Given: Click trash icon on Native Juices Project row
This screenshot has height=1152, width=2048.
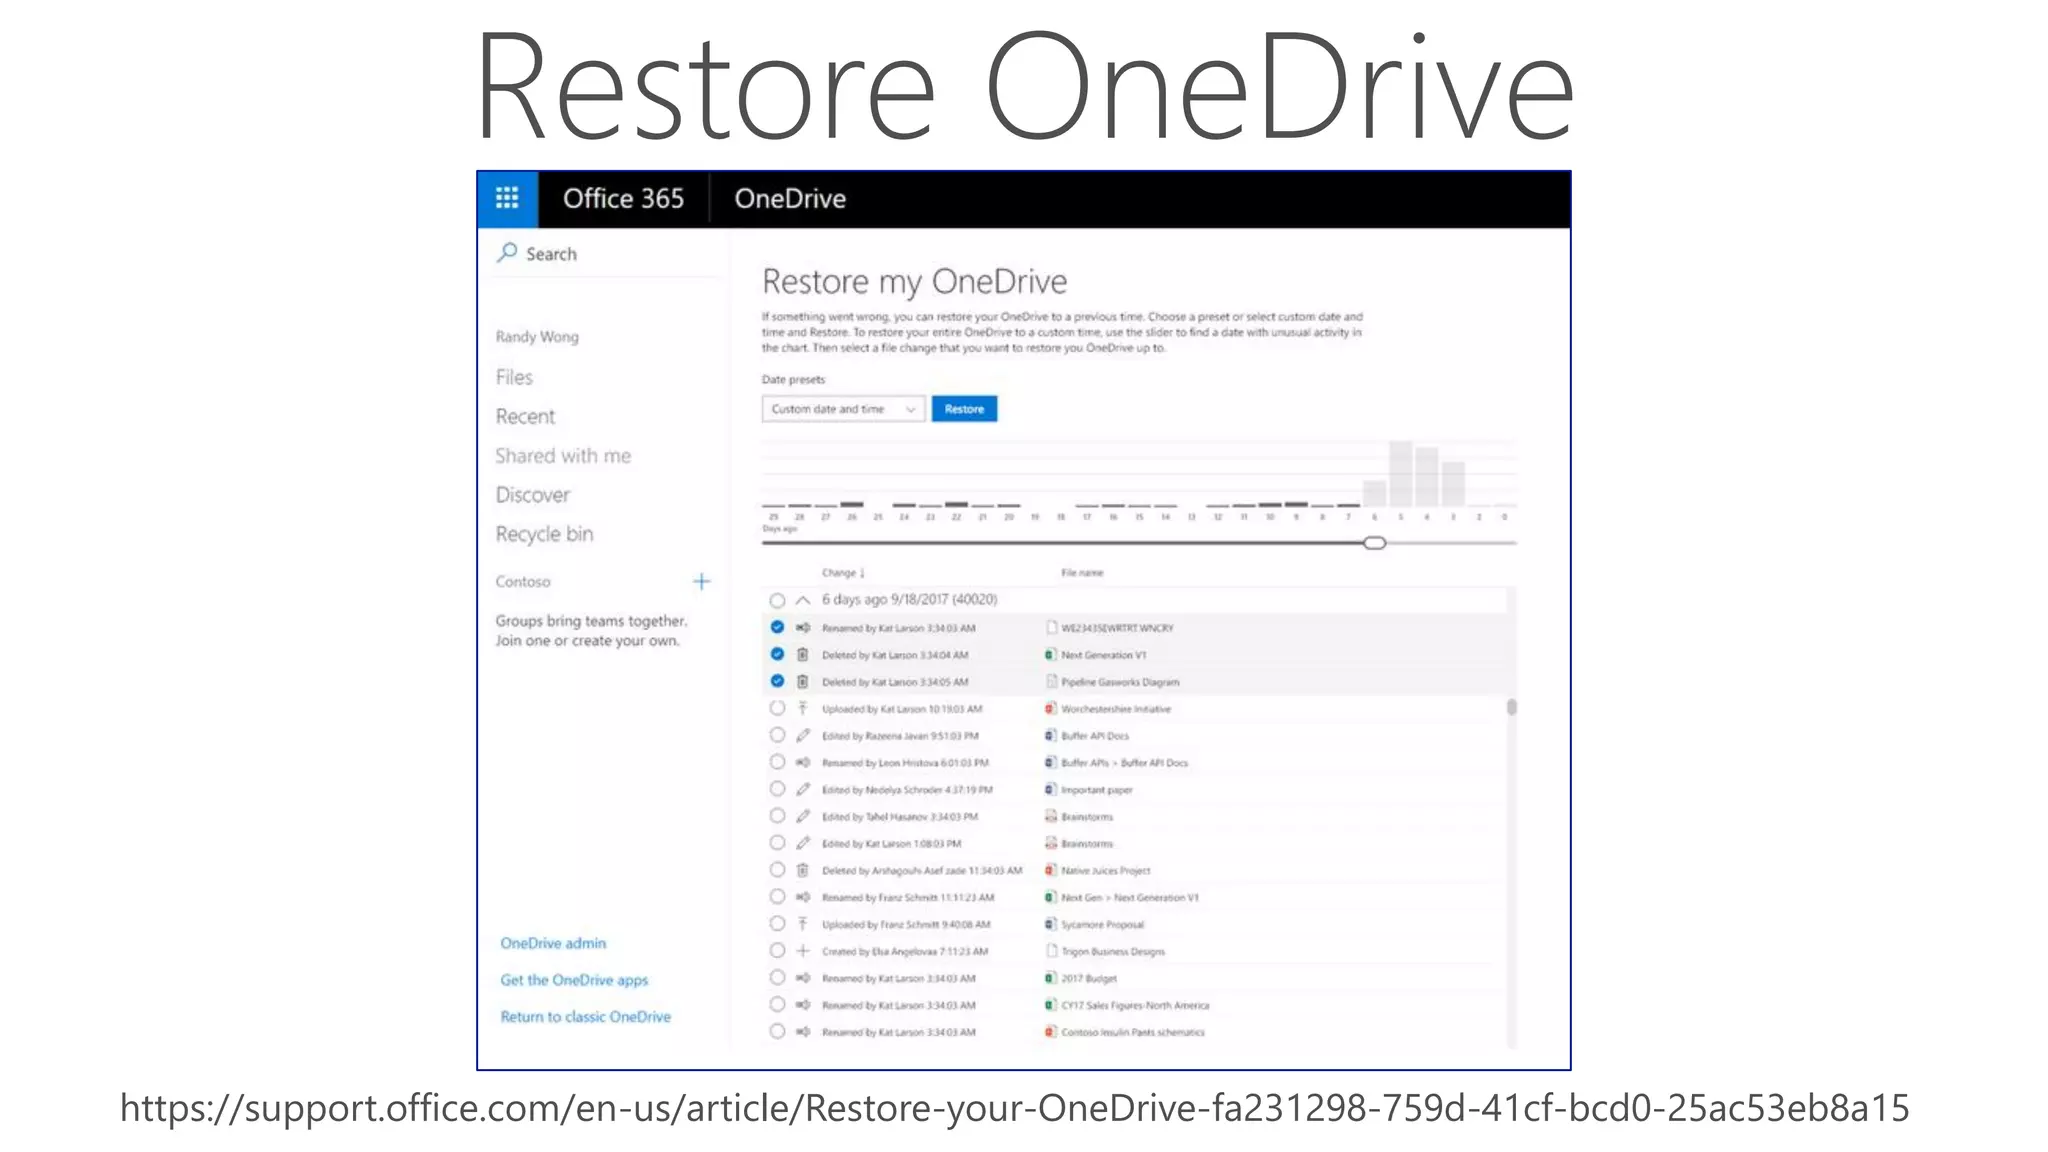Looking at the screenshot, I should tap(802, 871).
